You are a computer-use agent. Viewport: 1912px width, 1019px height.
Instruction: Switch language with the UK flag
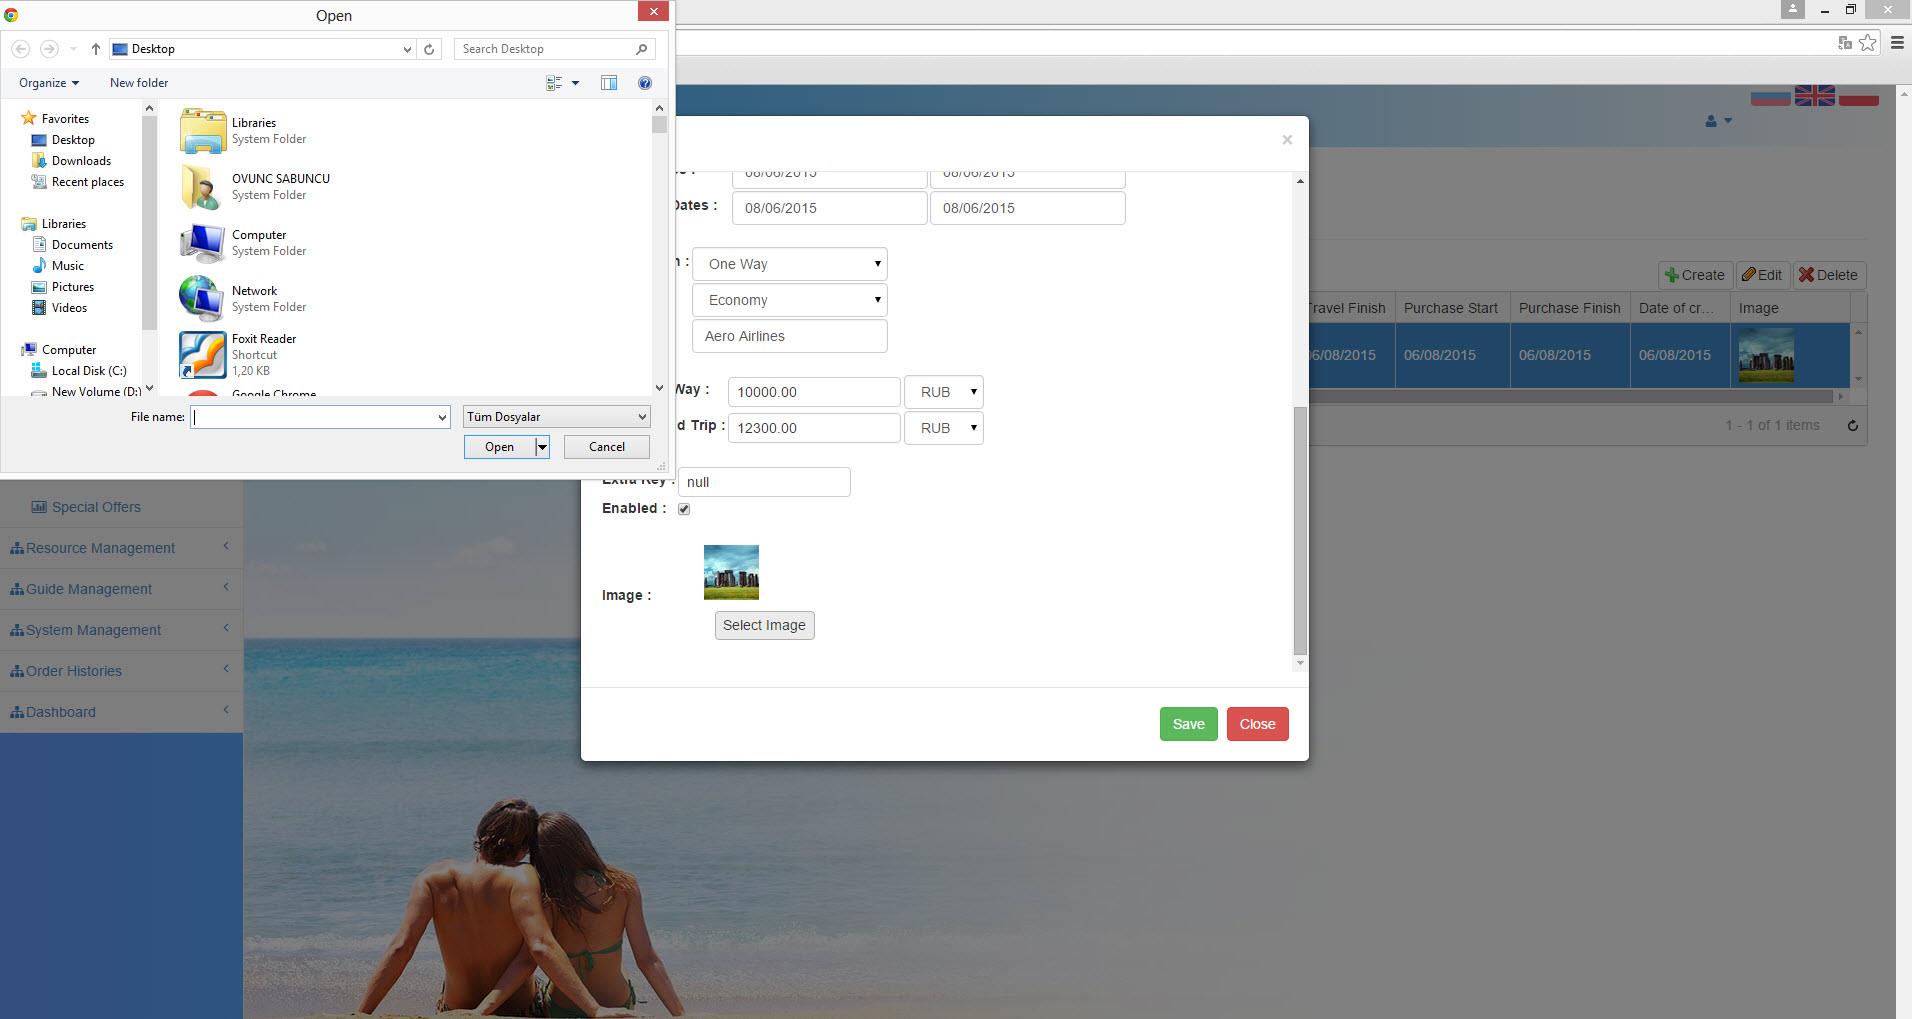[x=1814, y=96]
